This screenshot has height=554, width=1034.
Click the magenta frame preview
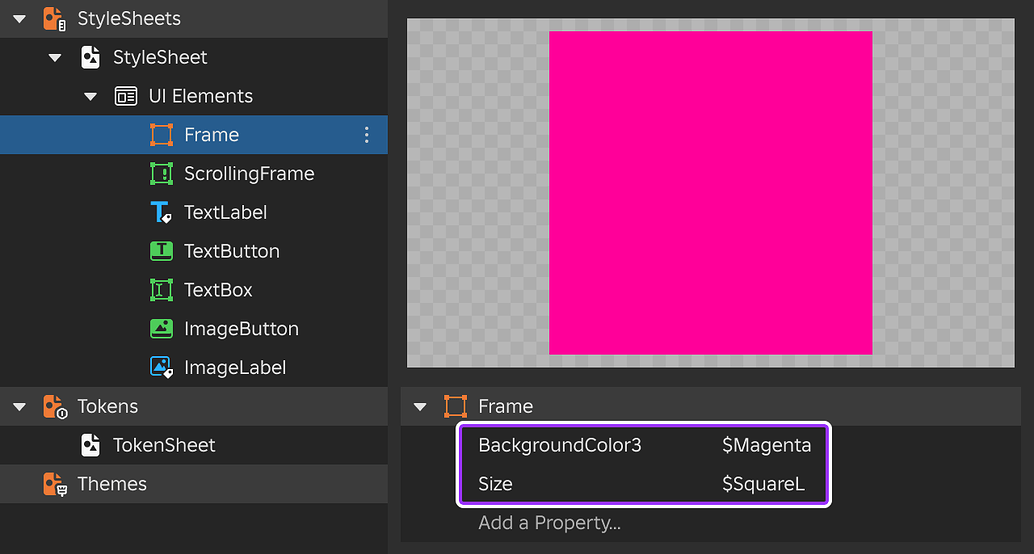coord(711,193)
